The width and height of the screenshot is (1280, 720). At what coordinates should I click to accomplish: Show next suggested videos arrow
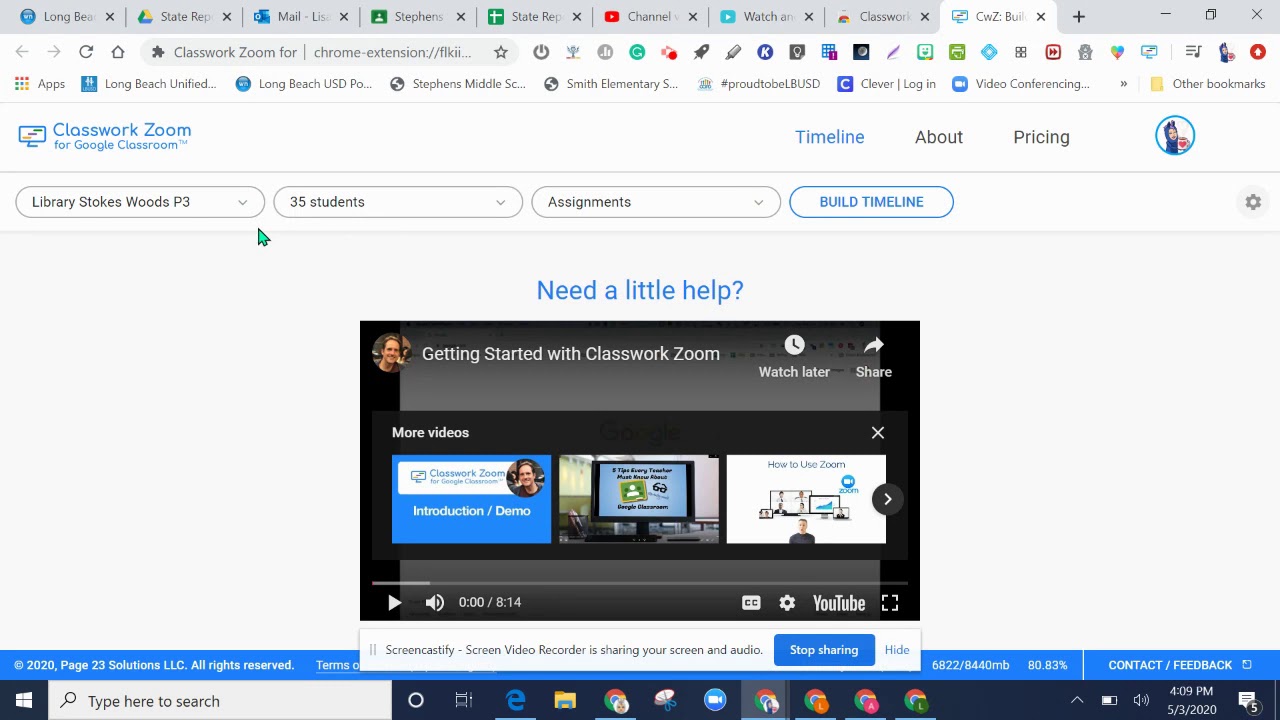click(x=887, y=499)
